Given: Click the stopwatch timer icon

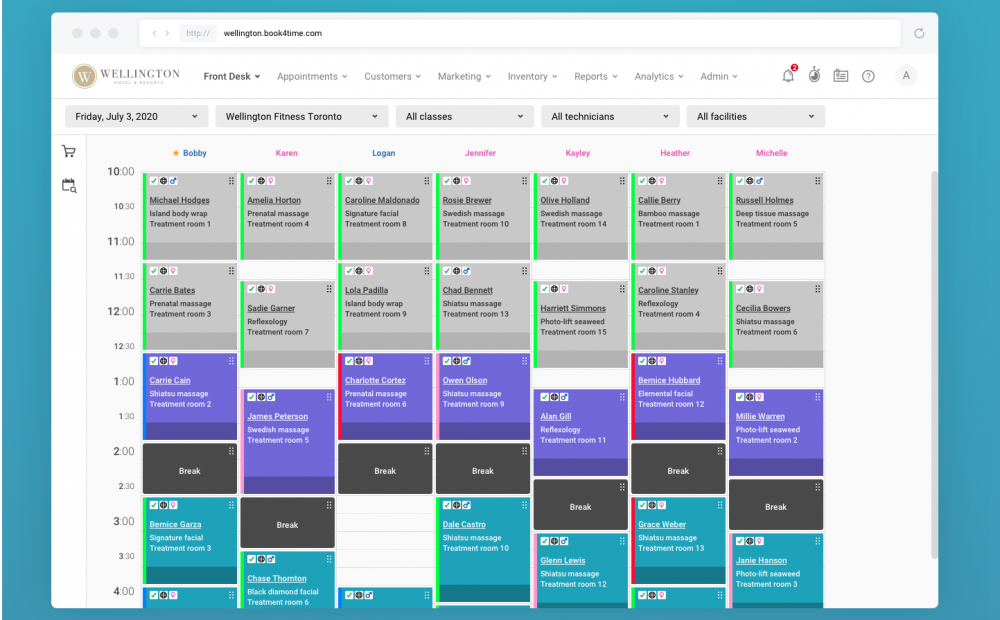Looking at the screenshot, I should coord(814,76).
